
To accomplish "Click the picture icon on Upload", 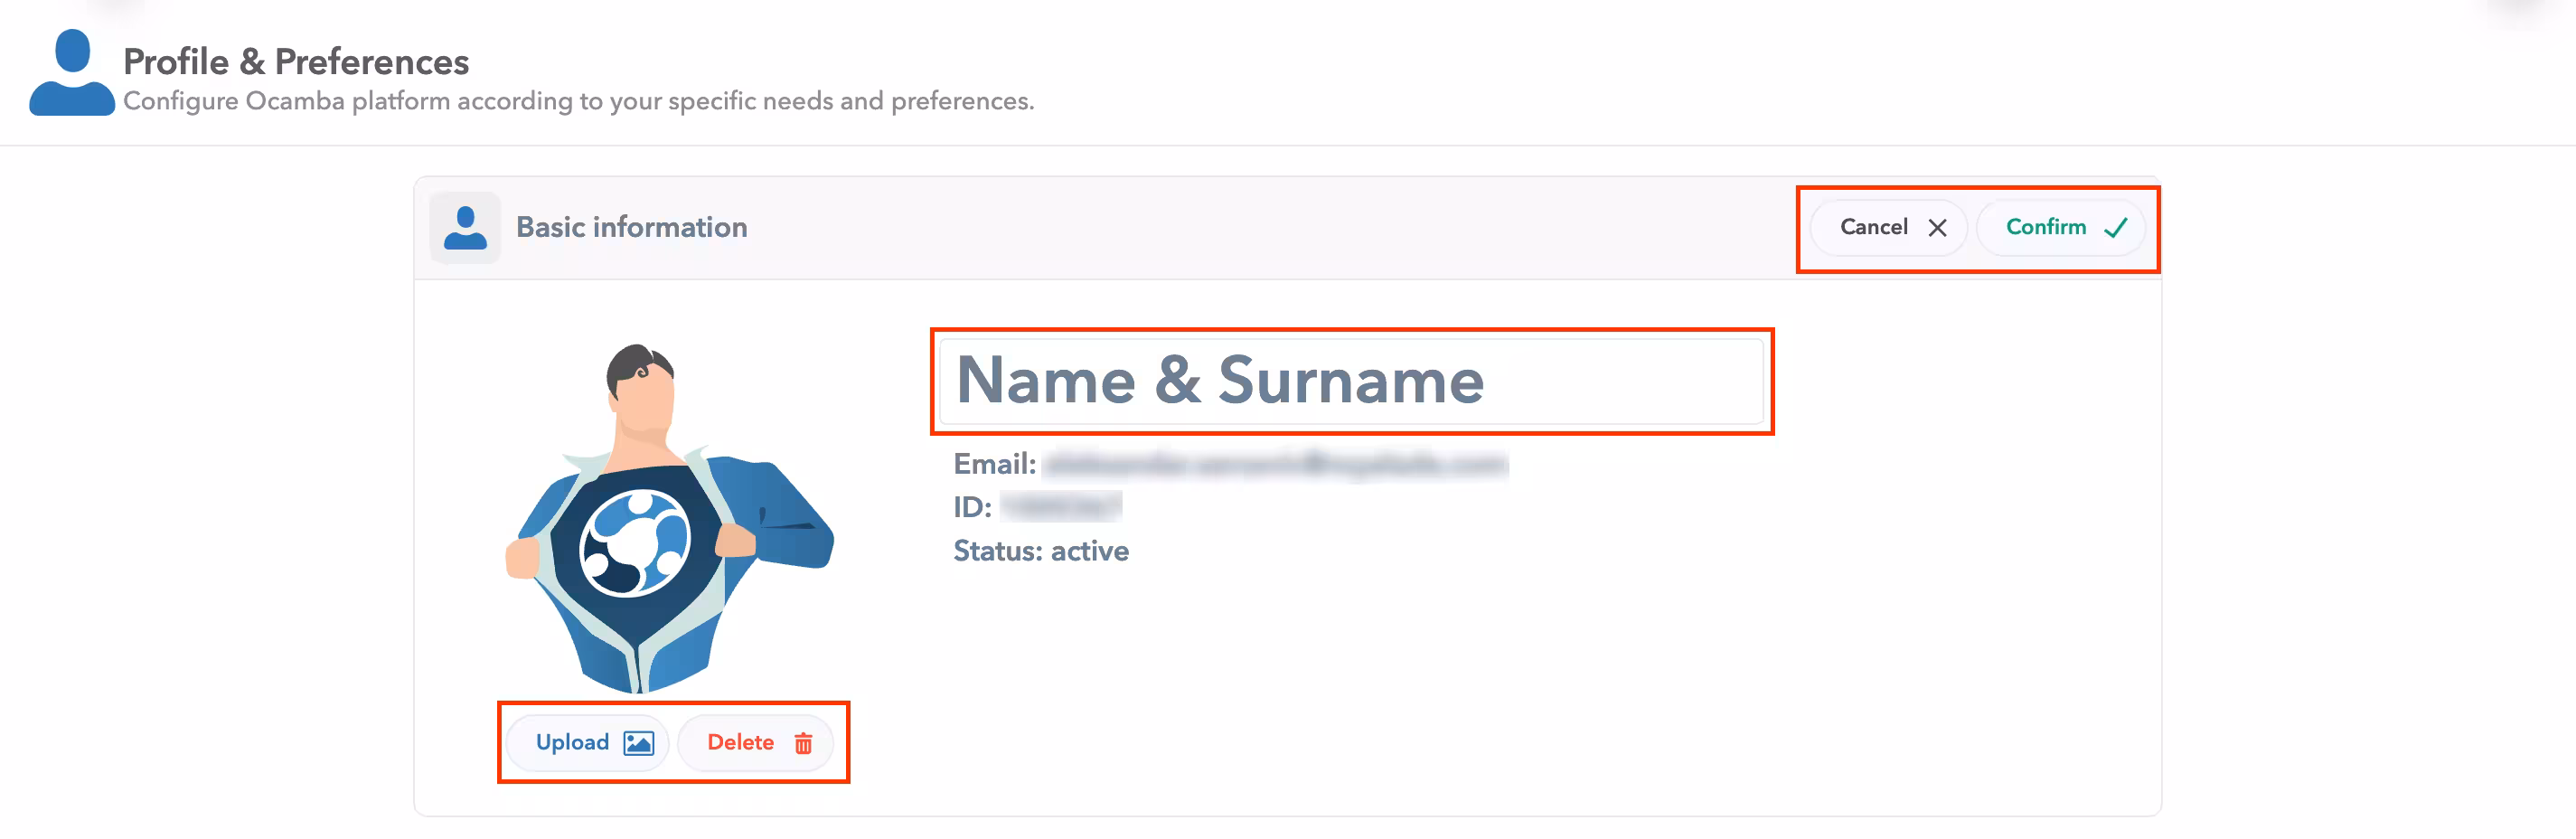I will [x=638, y=743].
